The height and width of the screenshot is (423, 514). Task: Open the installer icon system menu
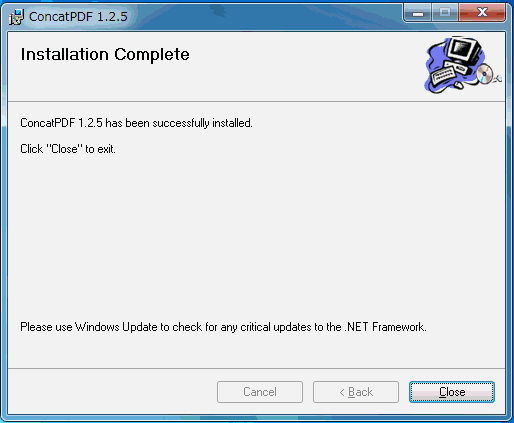pos(16,17)
